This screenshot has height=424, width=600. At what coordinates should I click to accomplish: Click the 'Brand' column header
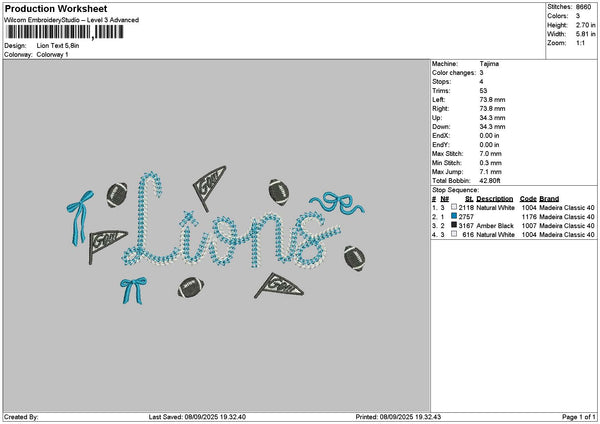point(549,199)
